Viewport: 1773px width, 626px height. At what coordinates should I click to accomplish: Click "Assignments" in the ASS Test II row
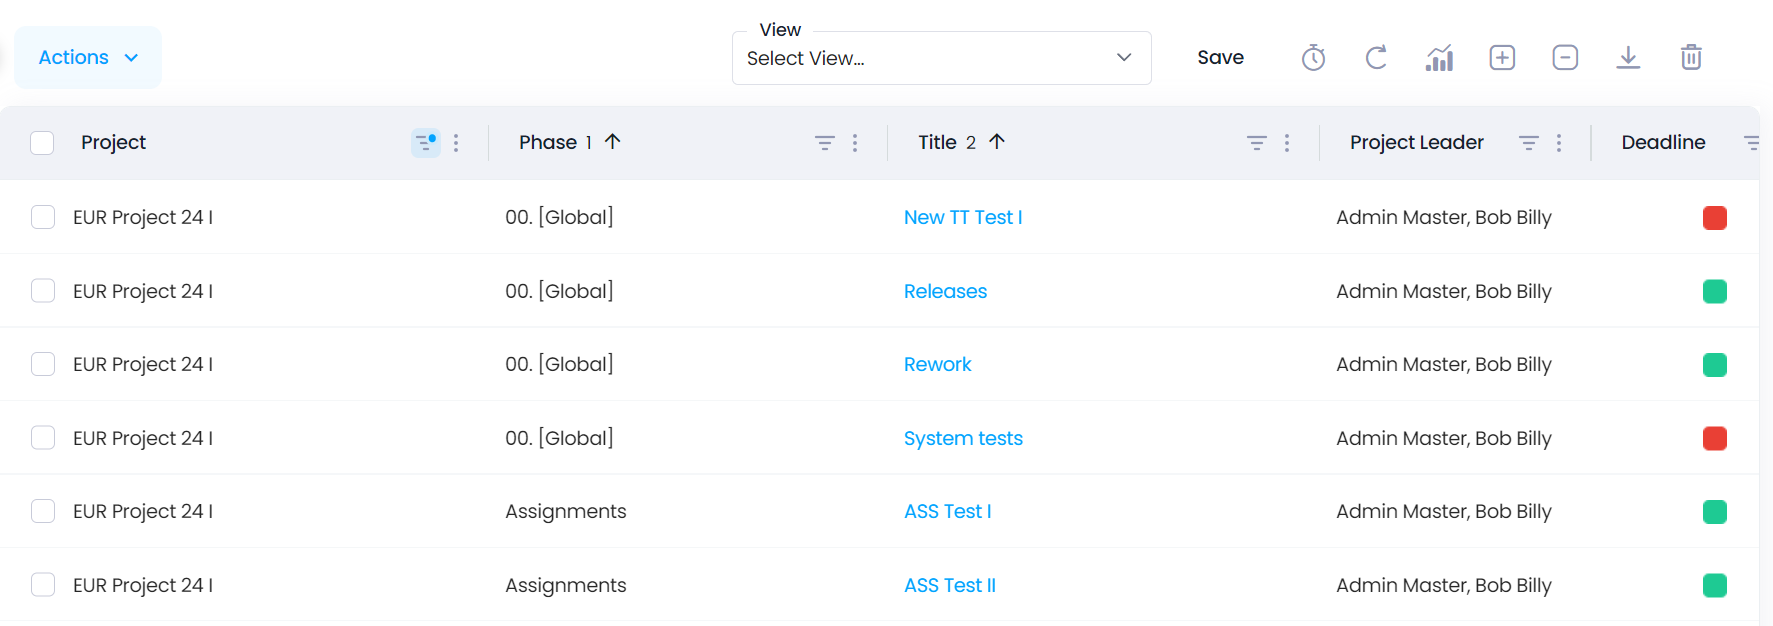566,585
